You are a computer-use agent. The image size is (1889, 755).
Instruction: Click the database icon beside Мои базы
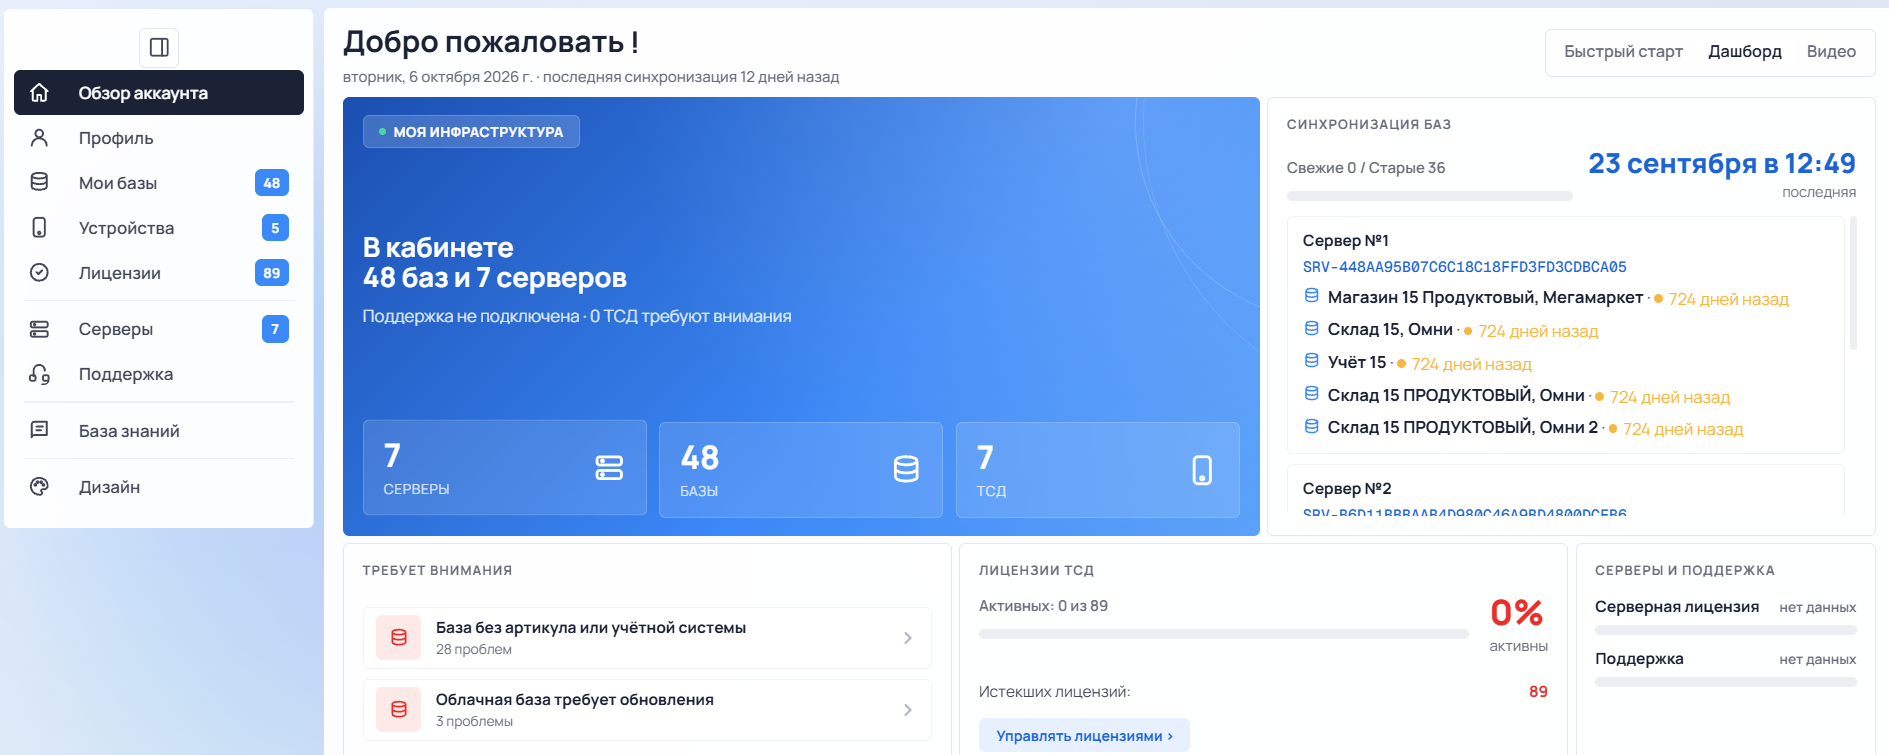39,182
